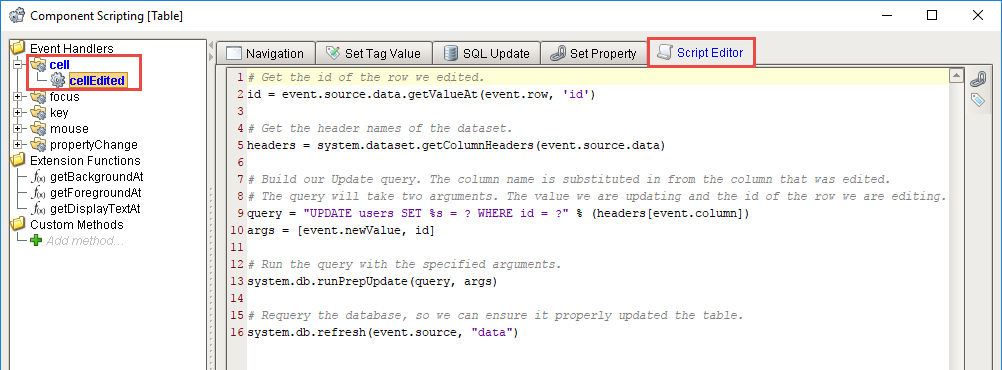
Task: Click the script editor scrollbar up arrow
Action: coord(956,76)
